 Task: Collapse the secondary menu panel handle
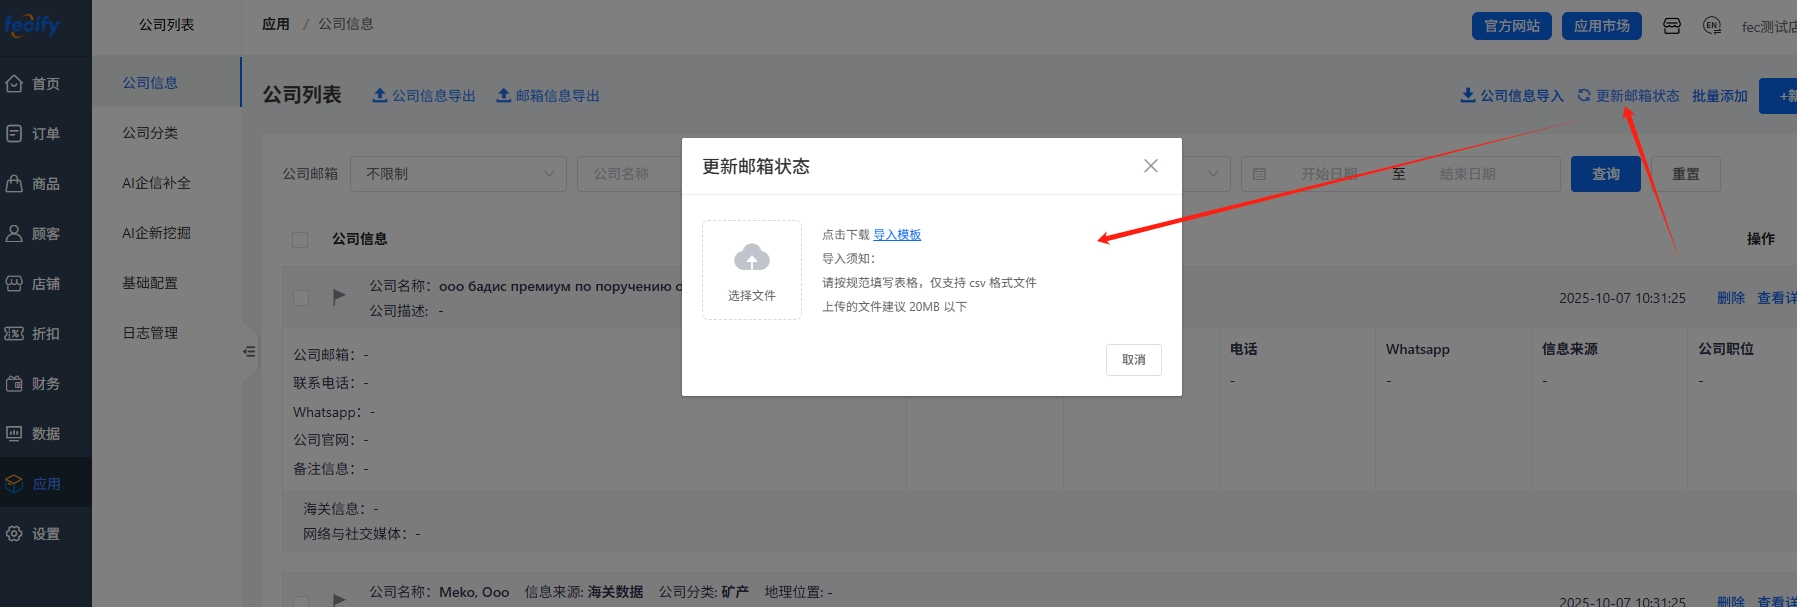[249, 352]
